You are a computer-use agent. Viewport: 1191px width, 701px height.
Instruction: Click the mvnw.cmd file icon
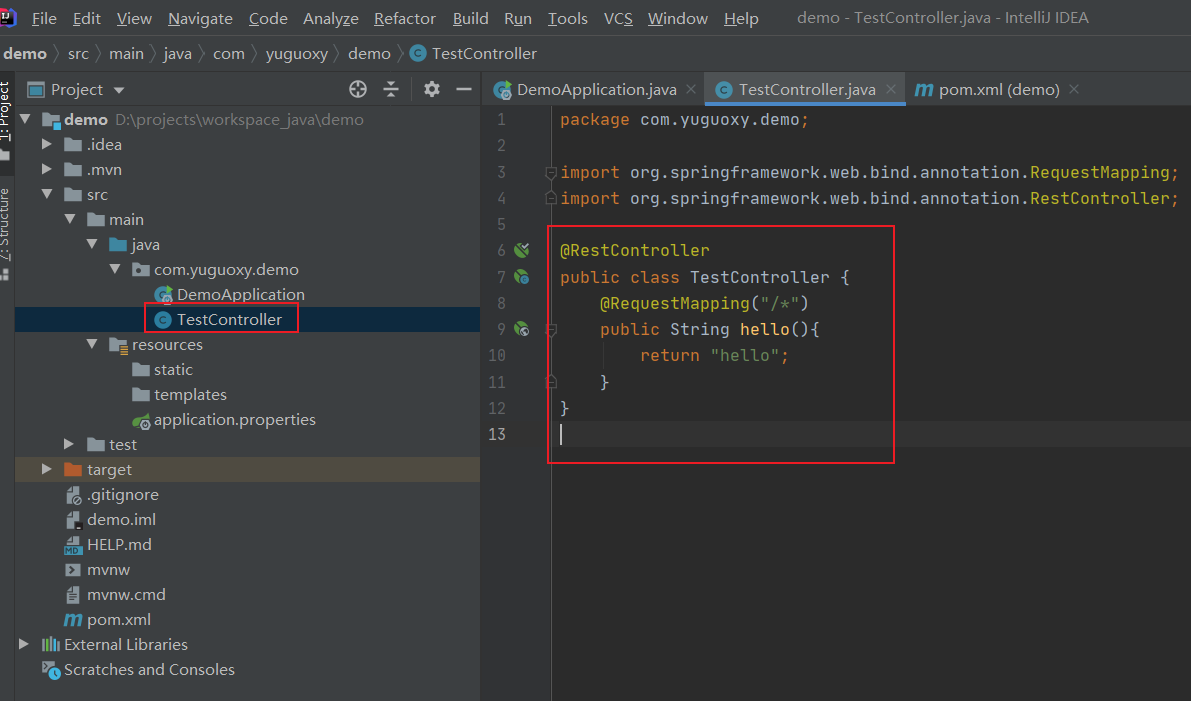pyautogui.click(x=73, y=595)
